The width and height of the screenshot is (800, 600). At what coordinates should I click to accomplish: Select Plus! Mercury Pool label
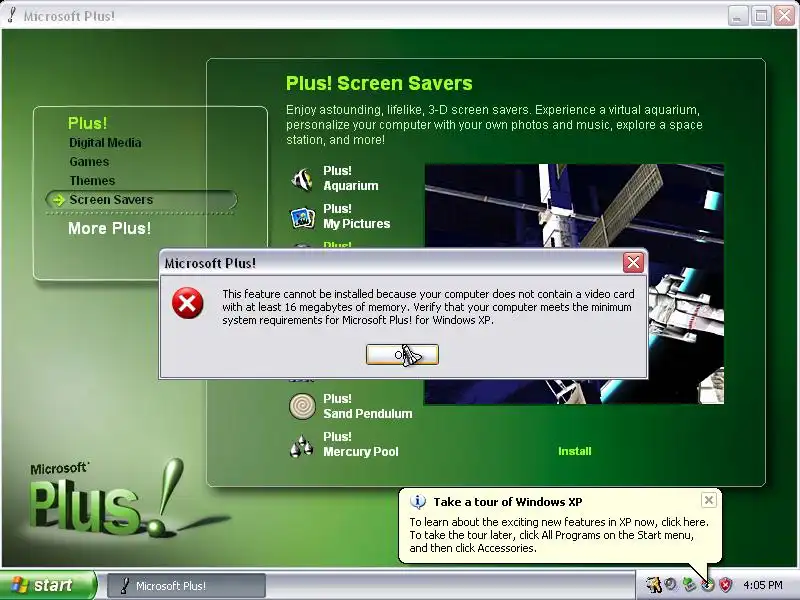pyautogui.click(x=360, y=444)
